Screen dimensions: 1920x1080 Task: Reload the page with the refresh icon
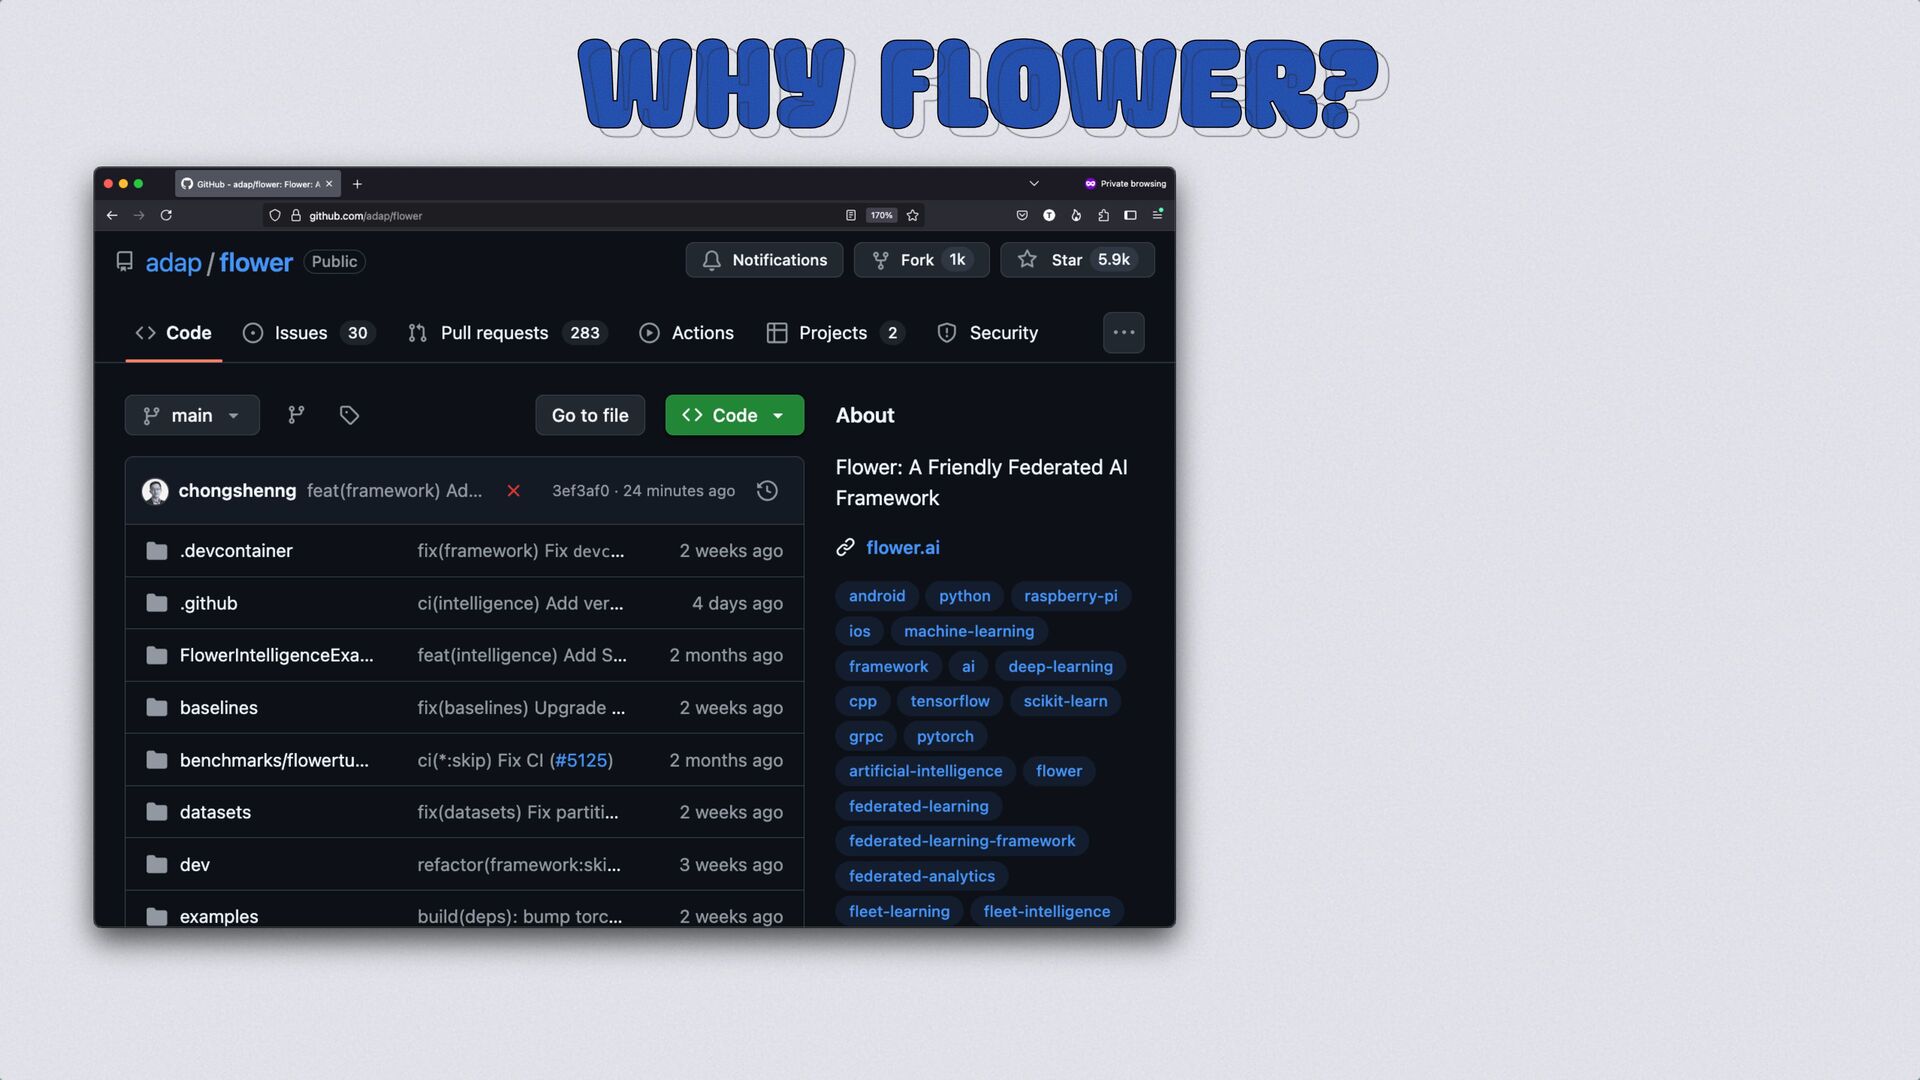point(166,215)
